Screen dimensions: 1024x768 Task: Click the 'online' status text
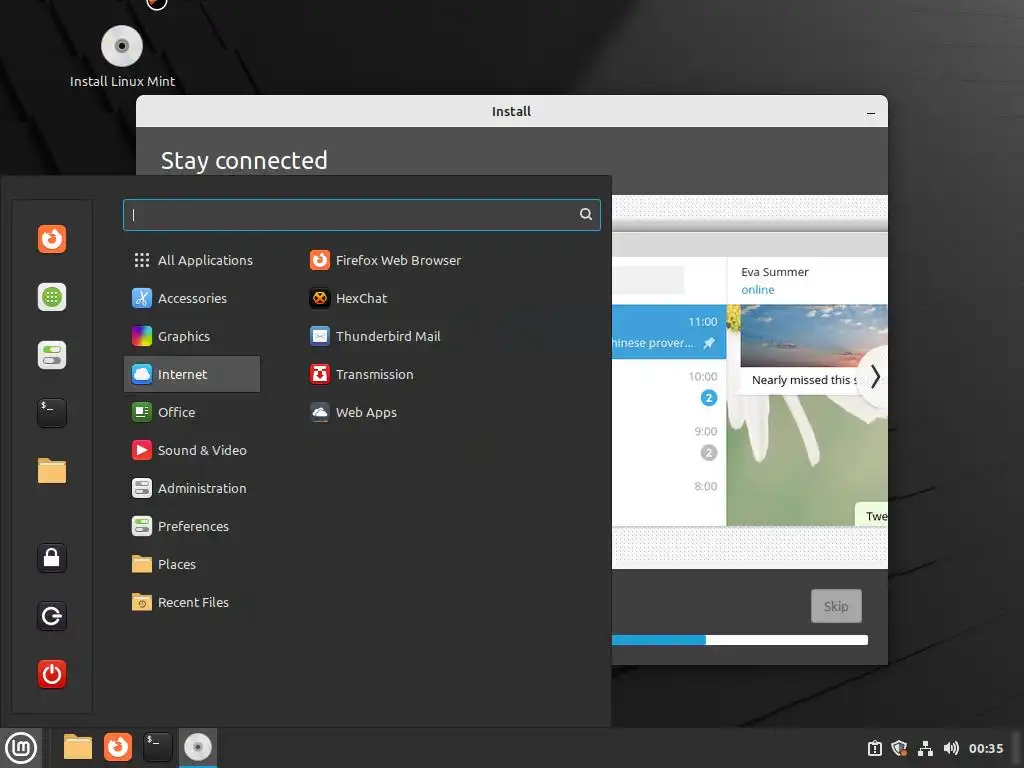tap(758, 290)
